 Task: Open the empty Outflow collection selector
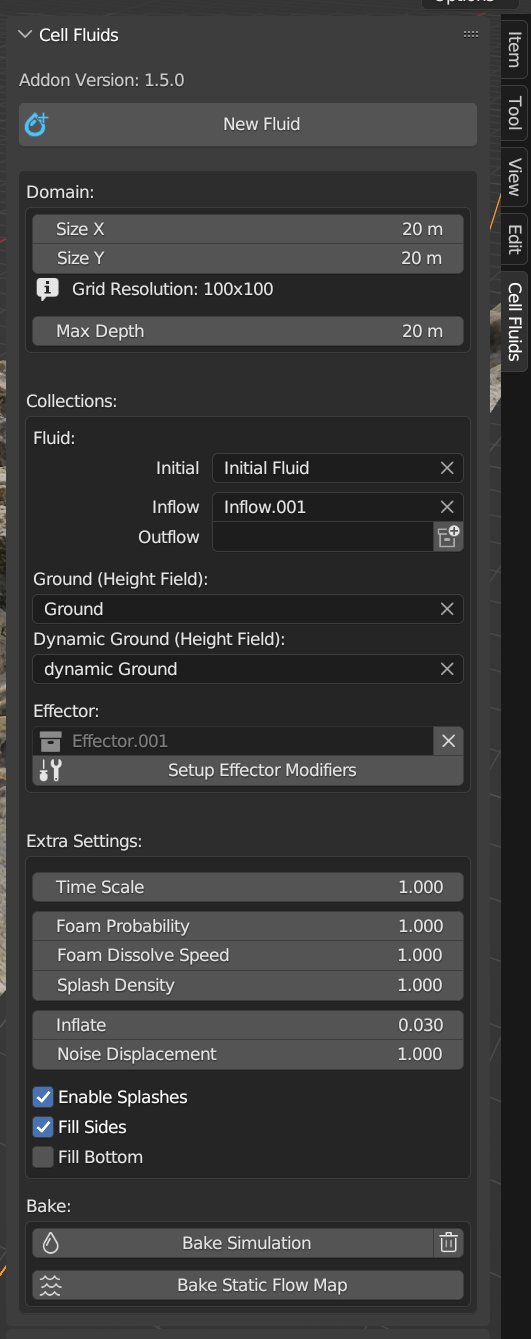coord(323,537)
